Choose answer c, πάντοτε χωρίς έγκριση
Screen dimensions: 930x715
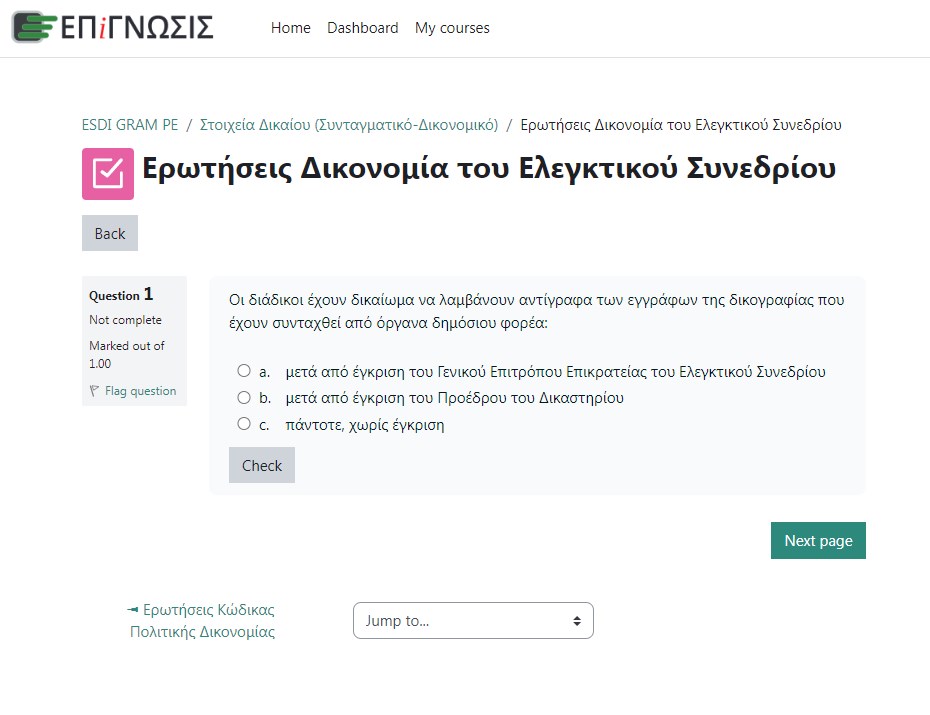pos(244,423)
